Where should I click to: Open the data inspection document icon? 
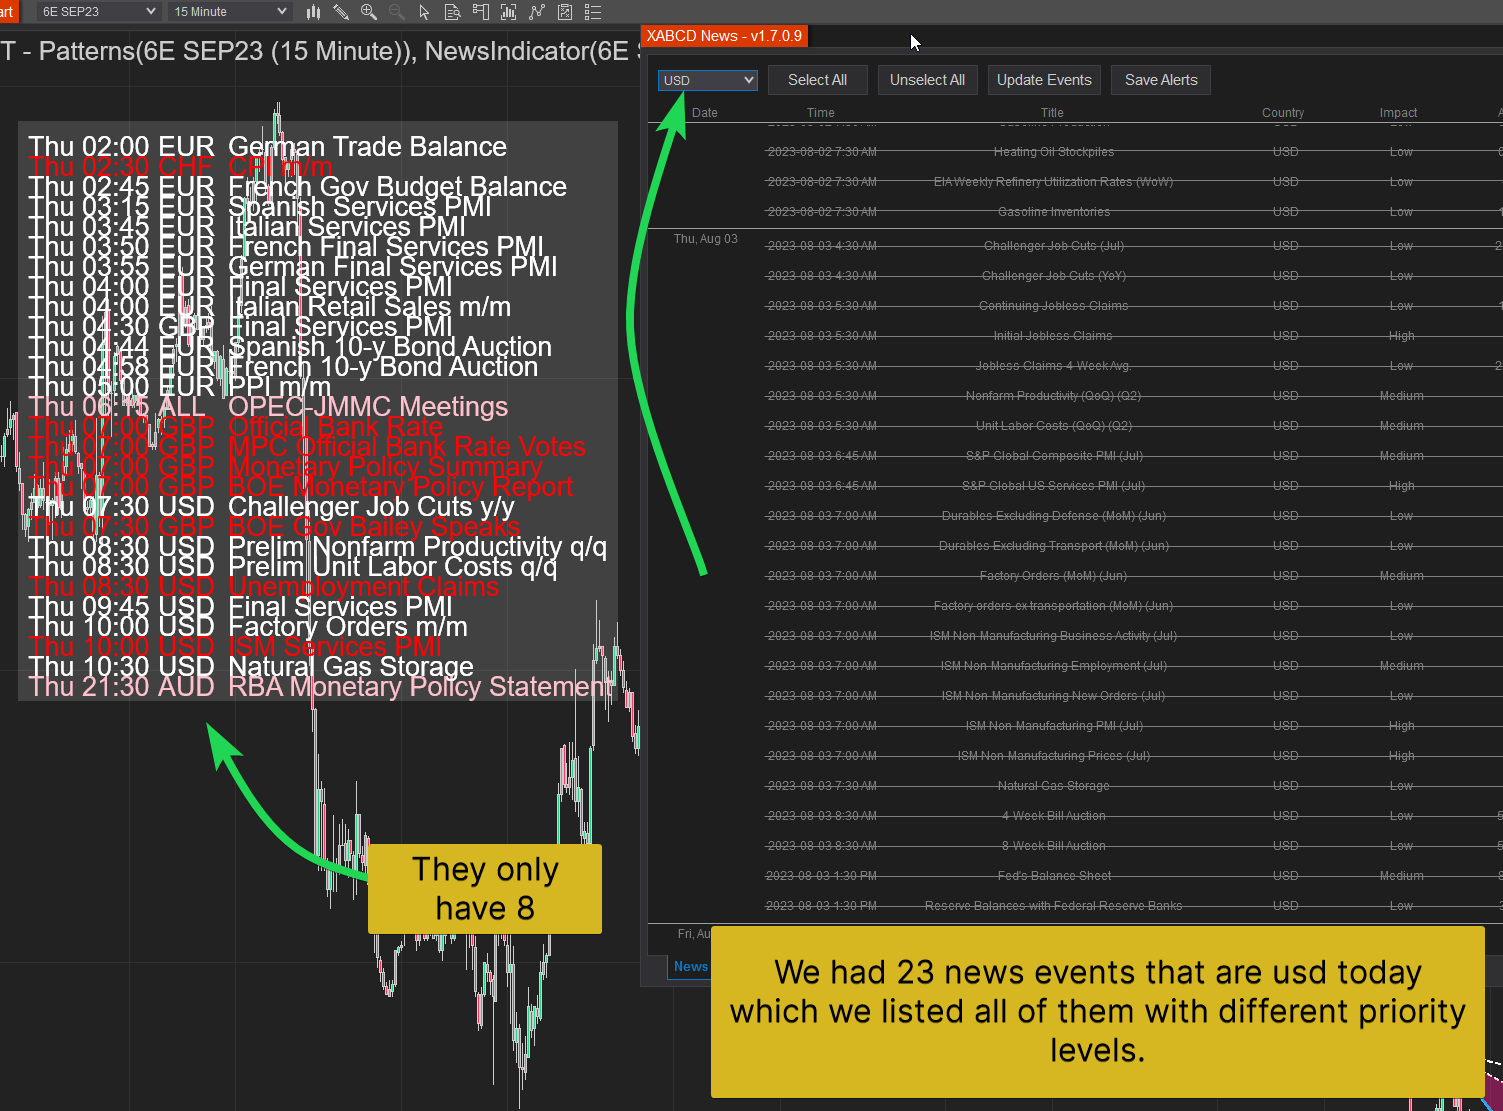pyautogui.click(x=453, y=12)
